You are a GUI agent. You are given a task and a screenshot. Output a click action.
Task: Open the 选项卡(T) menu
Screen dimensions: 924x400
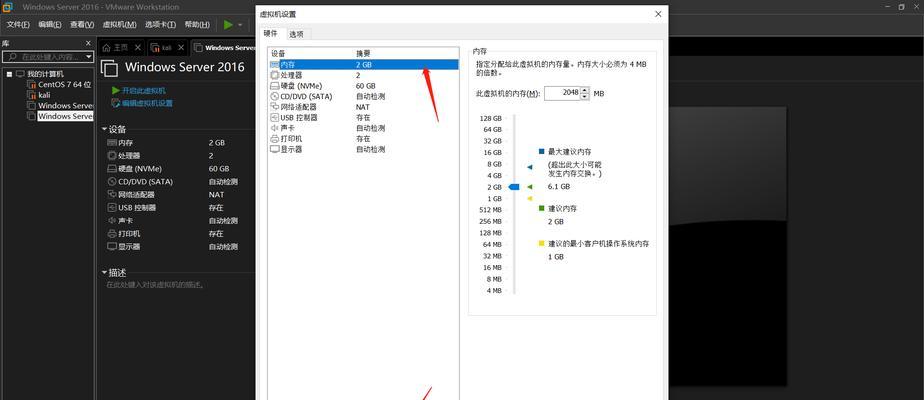[x=160, y=25]
